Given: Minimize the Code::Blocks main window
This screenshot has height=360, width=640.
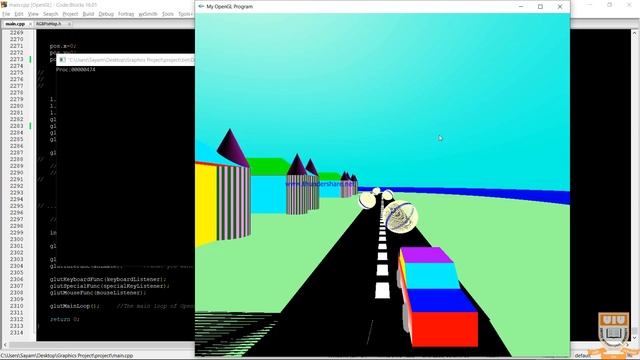Looking at the screenshot, I should tap(590, 5).
